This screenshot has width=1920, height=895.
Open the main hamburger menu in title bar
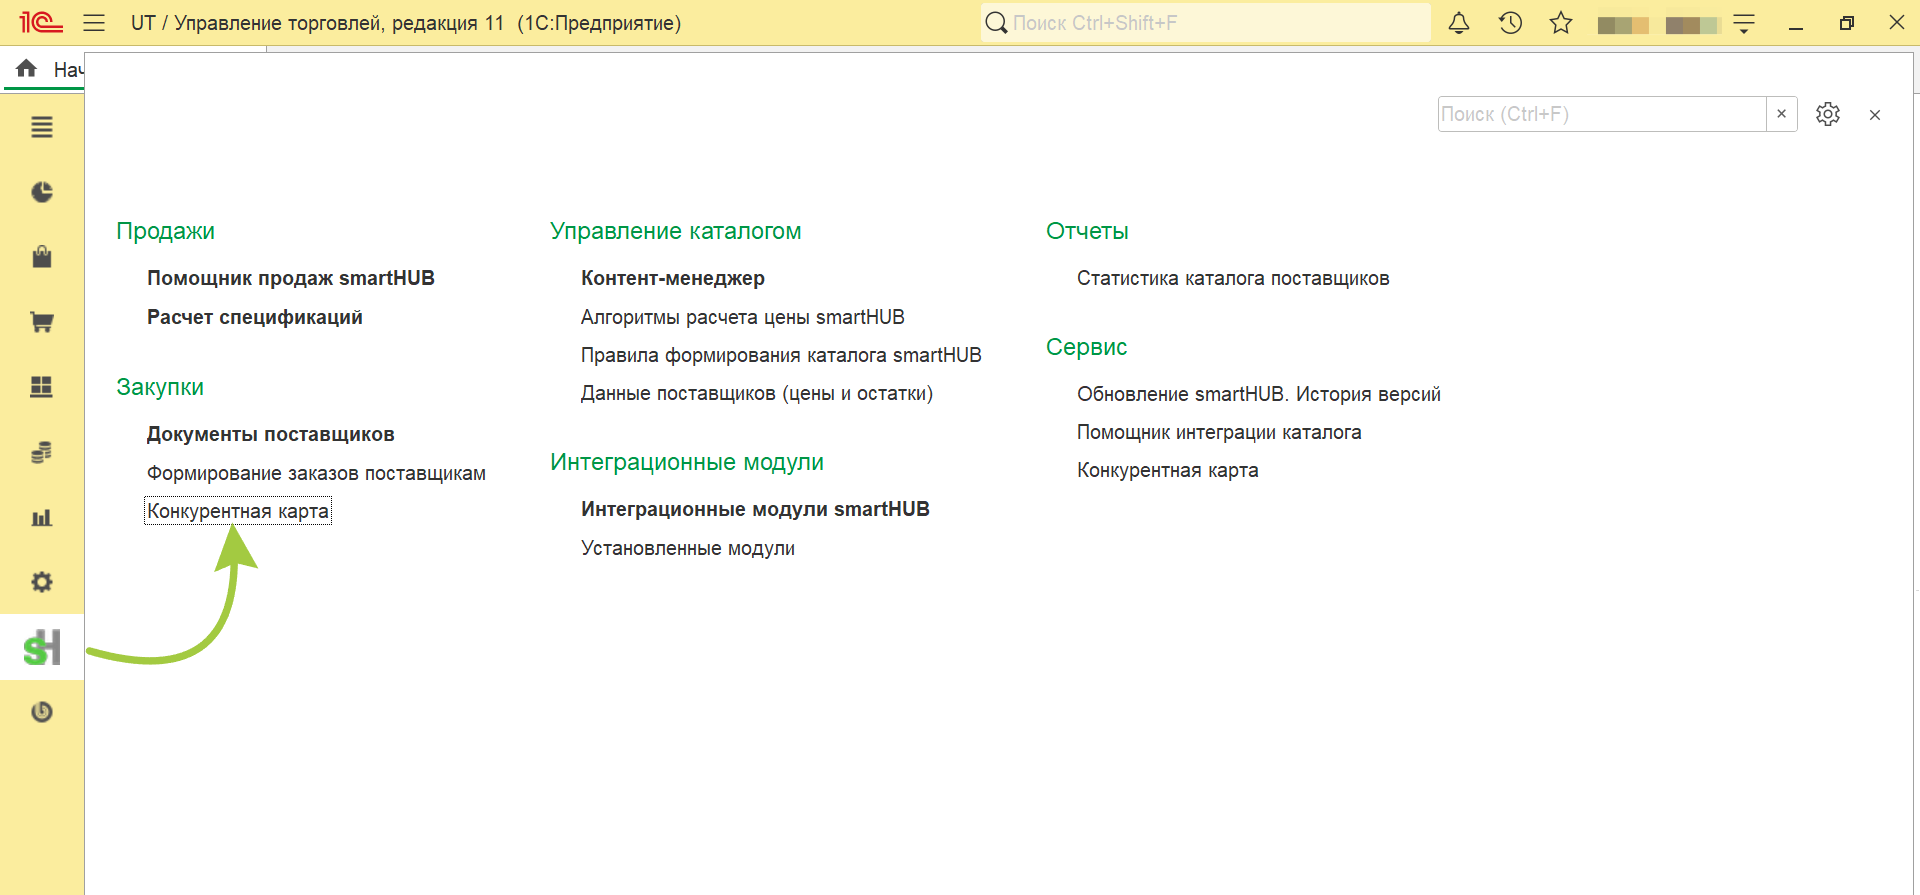94,23
